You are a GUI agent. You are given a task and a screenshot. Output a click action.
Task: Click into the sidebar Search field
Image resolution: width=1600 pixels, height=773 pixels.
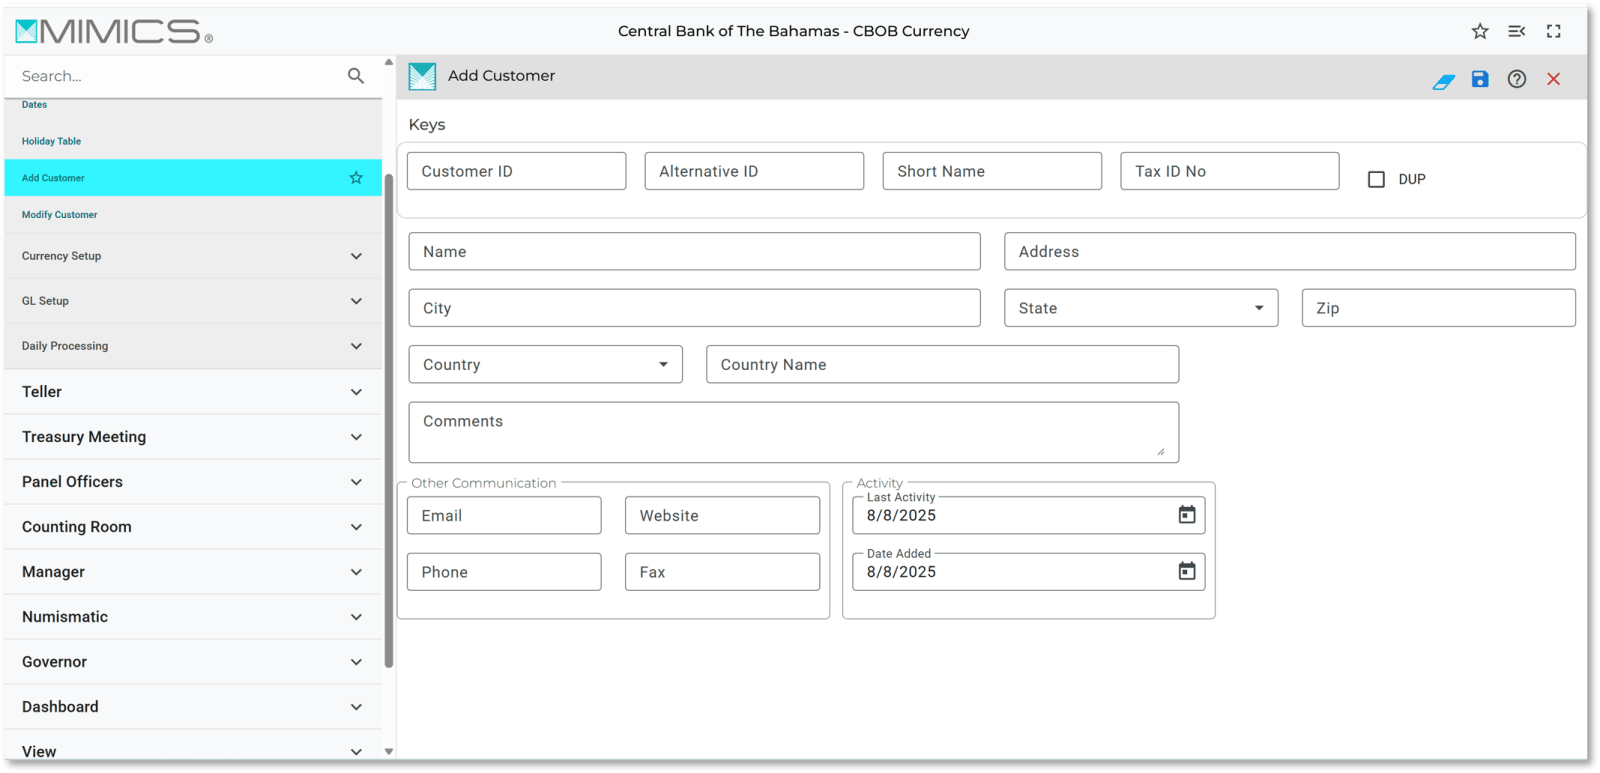click(180, 76)
